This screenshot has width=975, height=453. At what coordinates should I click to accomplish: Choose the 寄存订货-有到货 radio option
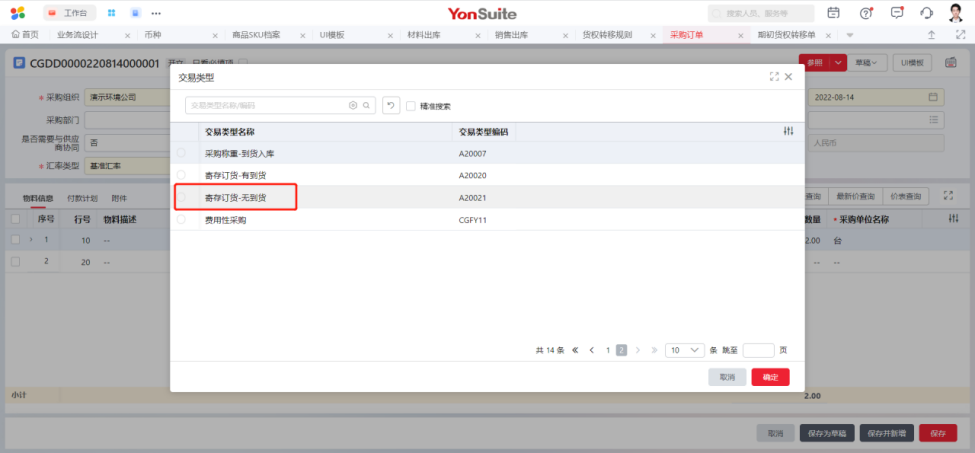(x=181, y=175)
